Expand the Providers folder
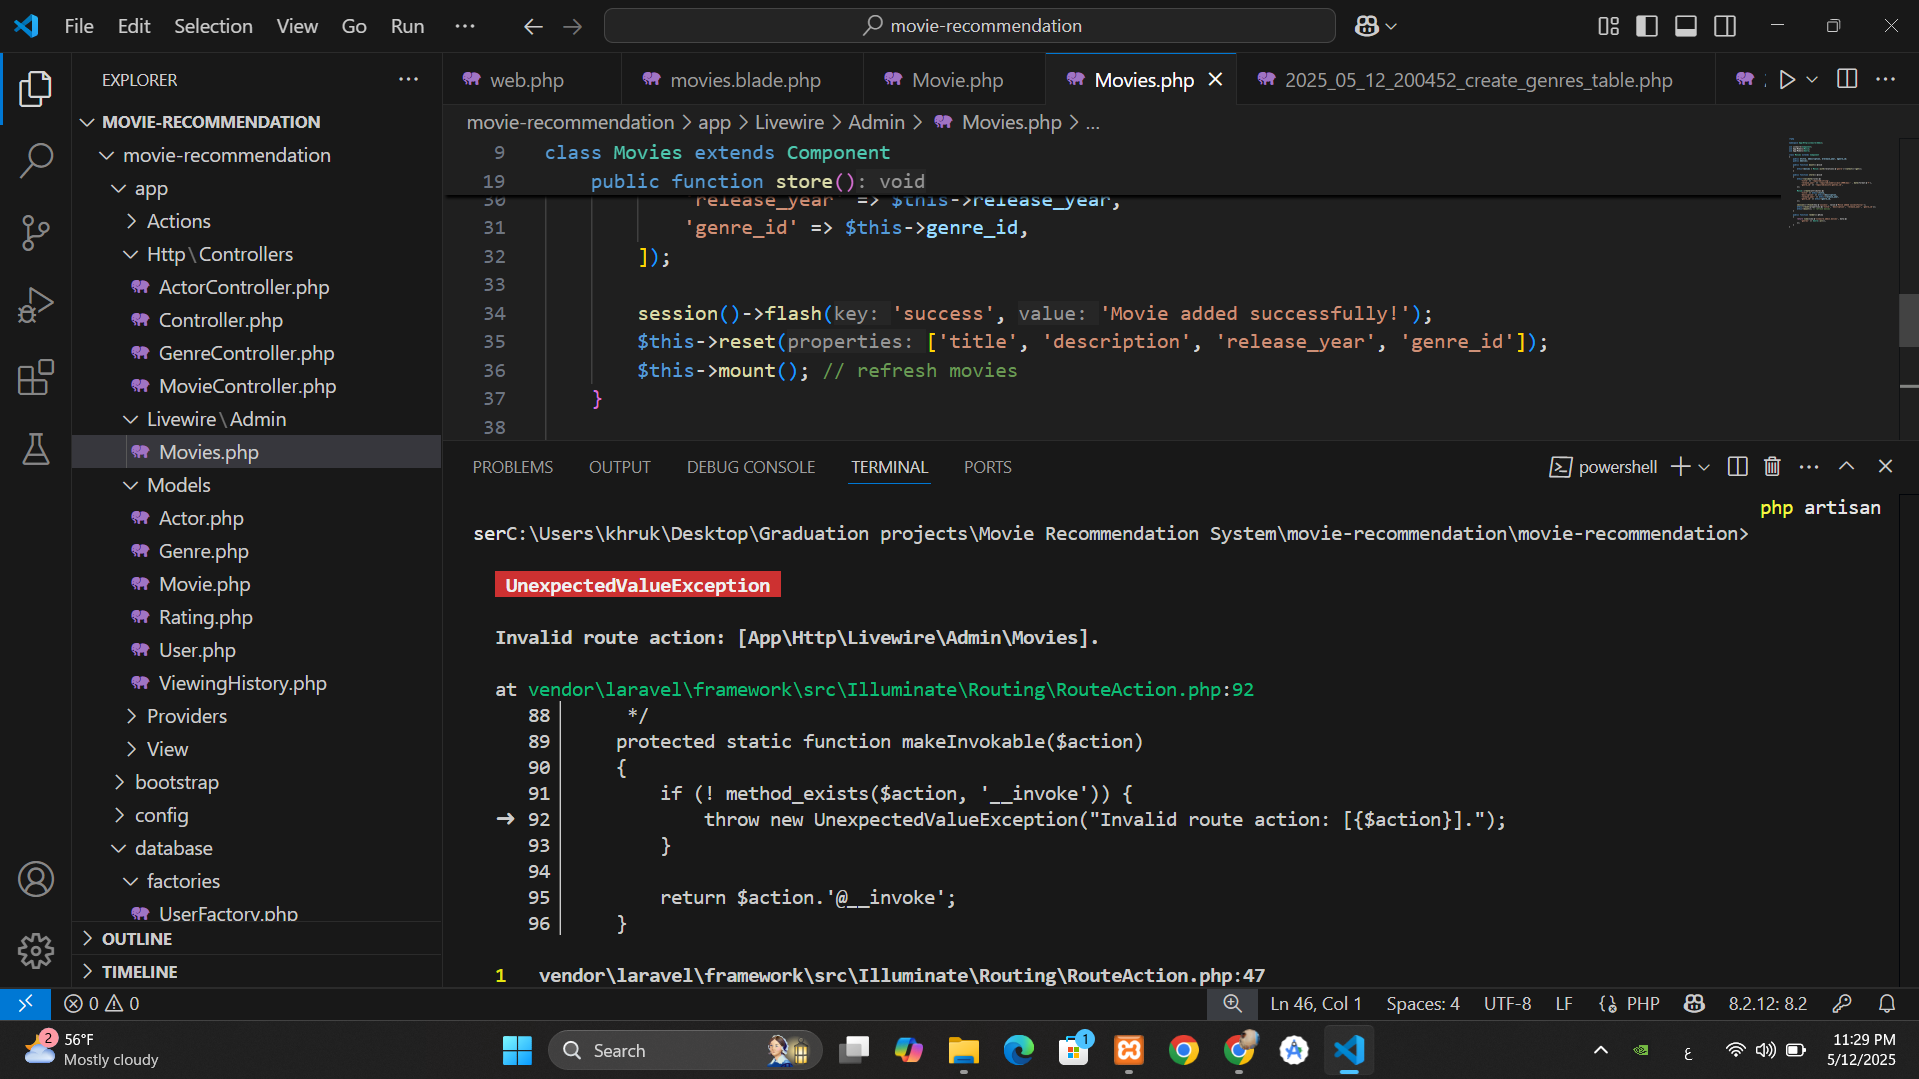The height and width of the screenshot is (1079, 1919). (186, 716)
